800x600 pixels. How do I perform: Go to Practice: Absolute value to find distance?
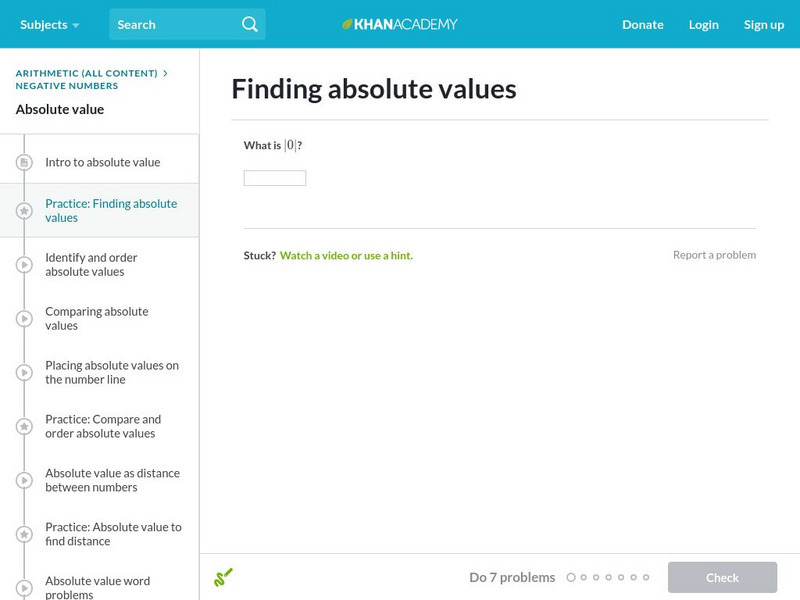[x=113, y=534]
